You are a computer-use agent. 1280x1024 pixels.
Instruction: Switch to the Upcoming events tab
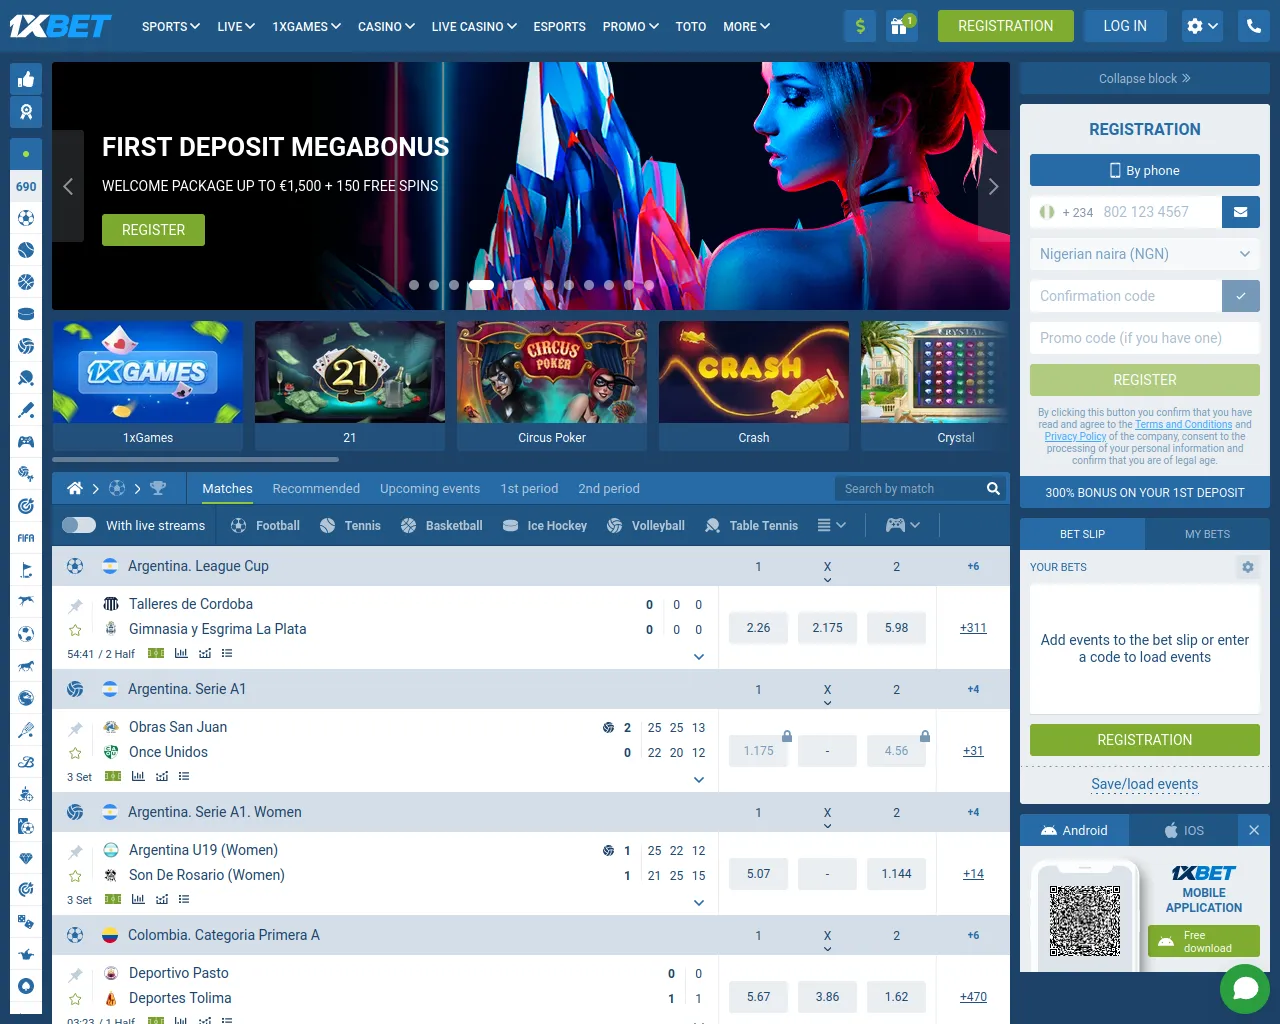(430, 489)
